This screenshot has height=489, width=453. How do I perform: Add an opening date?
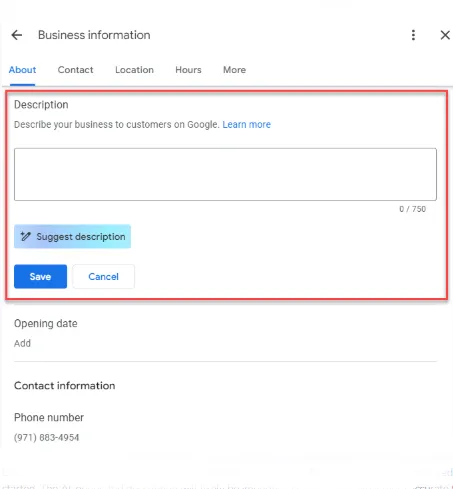click(x=22, y=343)
